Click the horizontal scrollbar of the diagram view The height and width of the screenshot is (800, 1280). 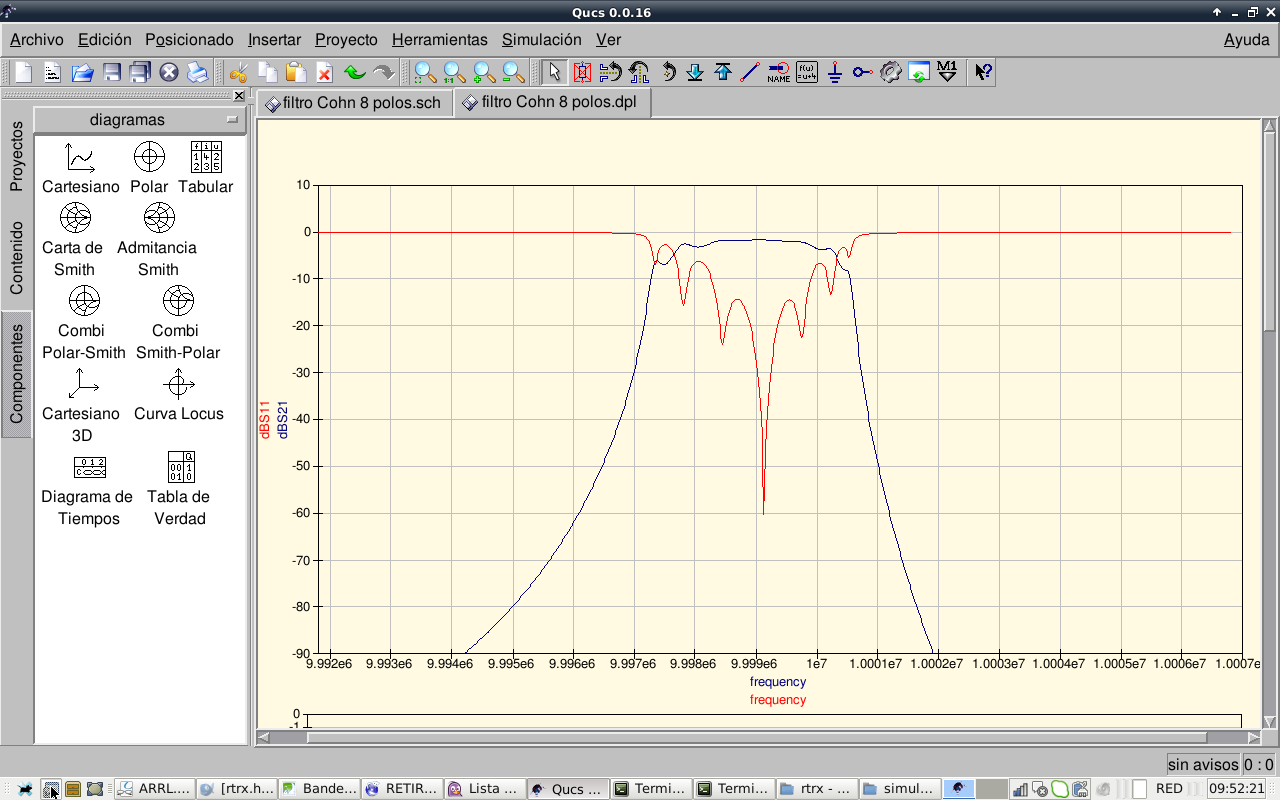[755, 738]
